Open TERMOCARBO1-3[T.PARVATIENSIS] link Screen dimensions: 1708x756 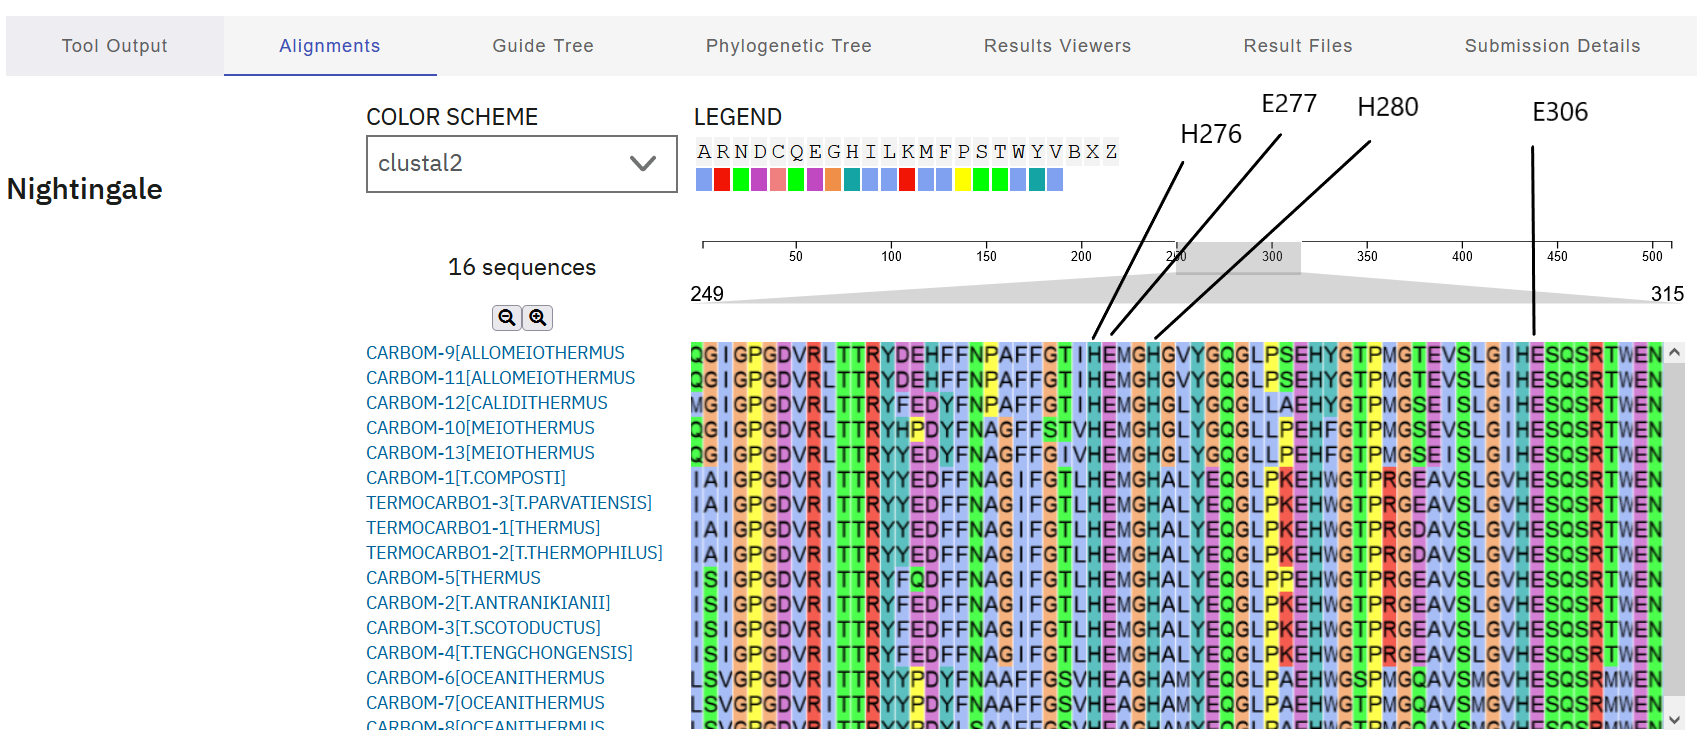tap(509, 503)
